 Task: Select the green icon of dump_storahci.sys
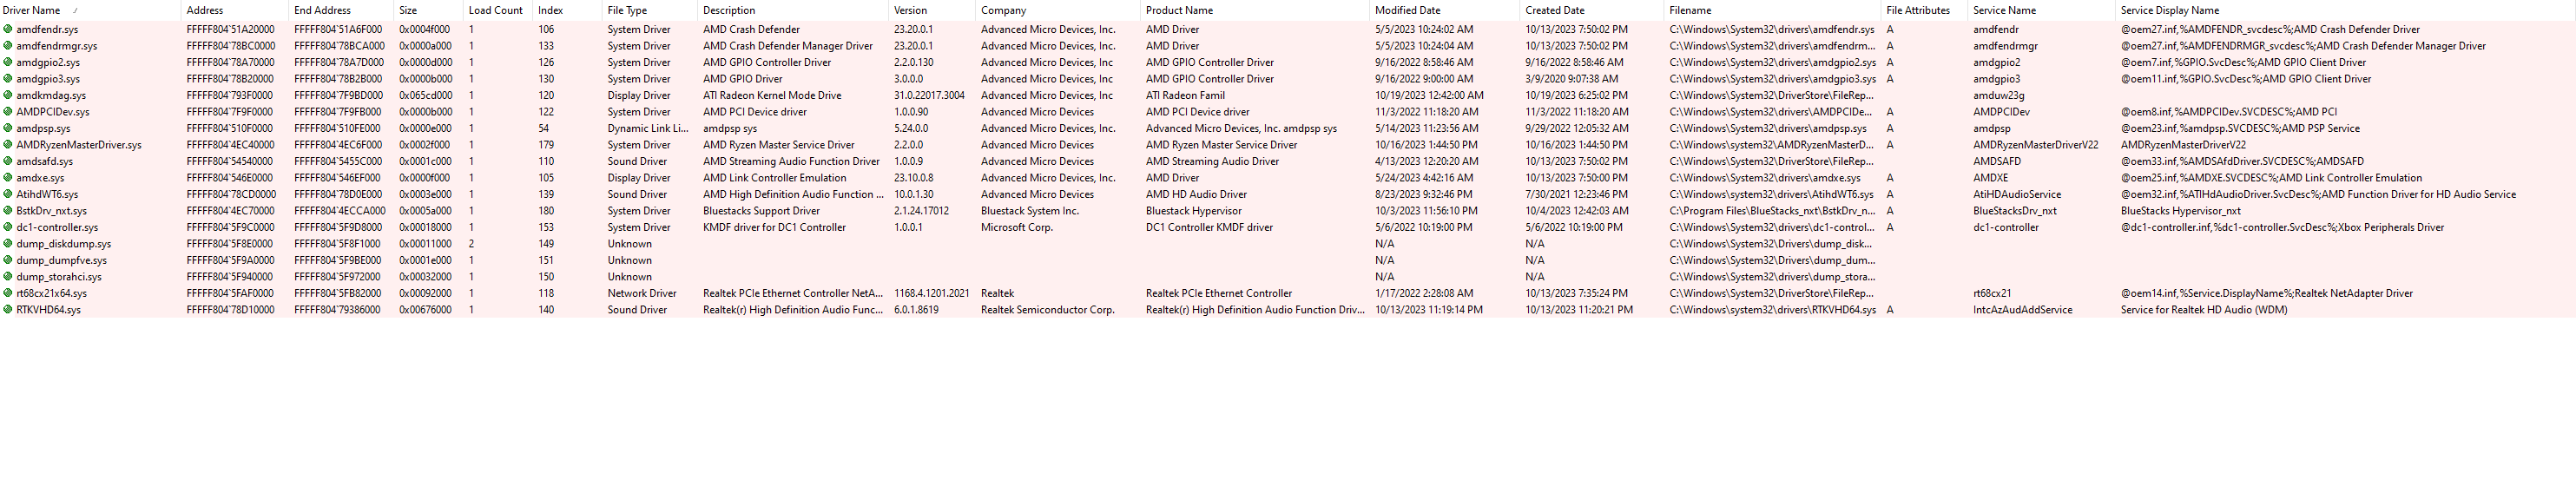pyautogui.click(x=8, y=277)
